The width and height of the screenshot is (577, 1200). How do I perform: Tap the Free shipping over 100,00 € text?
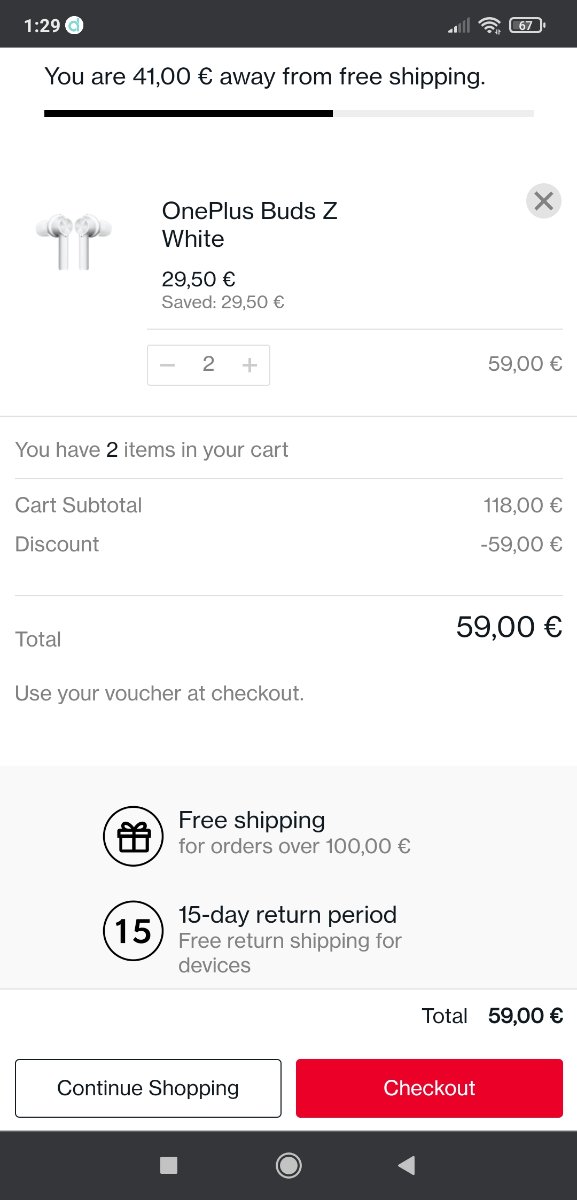click(x=294, y=832)
